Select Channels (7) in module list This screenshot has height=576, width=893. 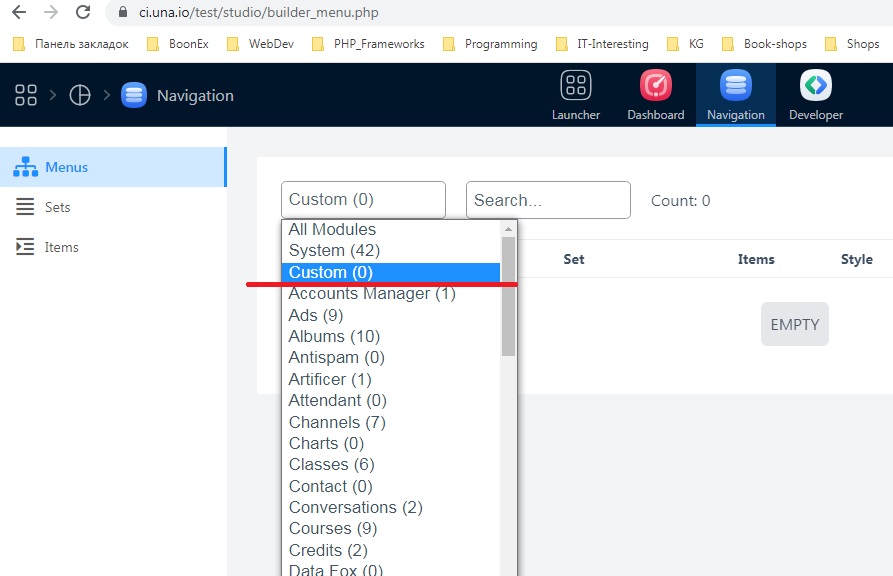pyautogui.click(x=337, y=422)
